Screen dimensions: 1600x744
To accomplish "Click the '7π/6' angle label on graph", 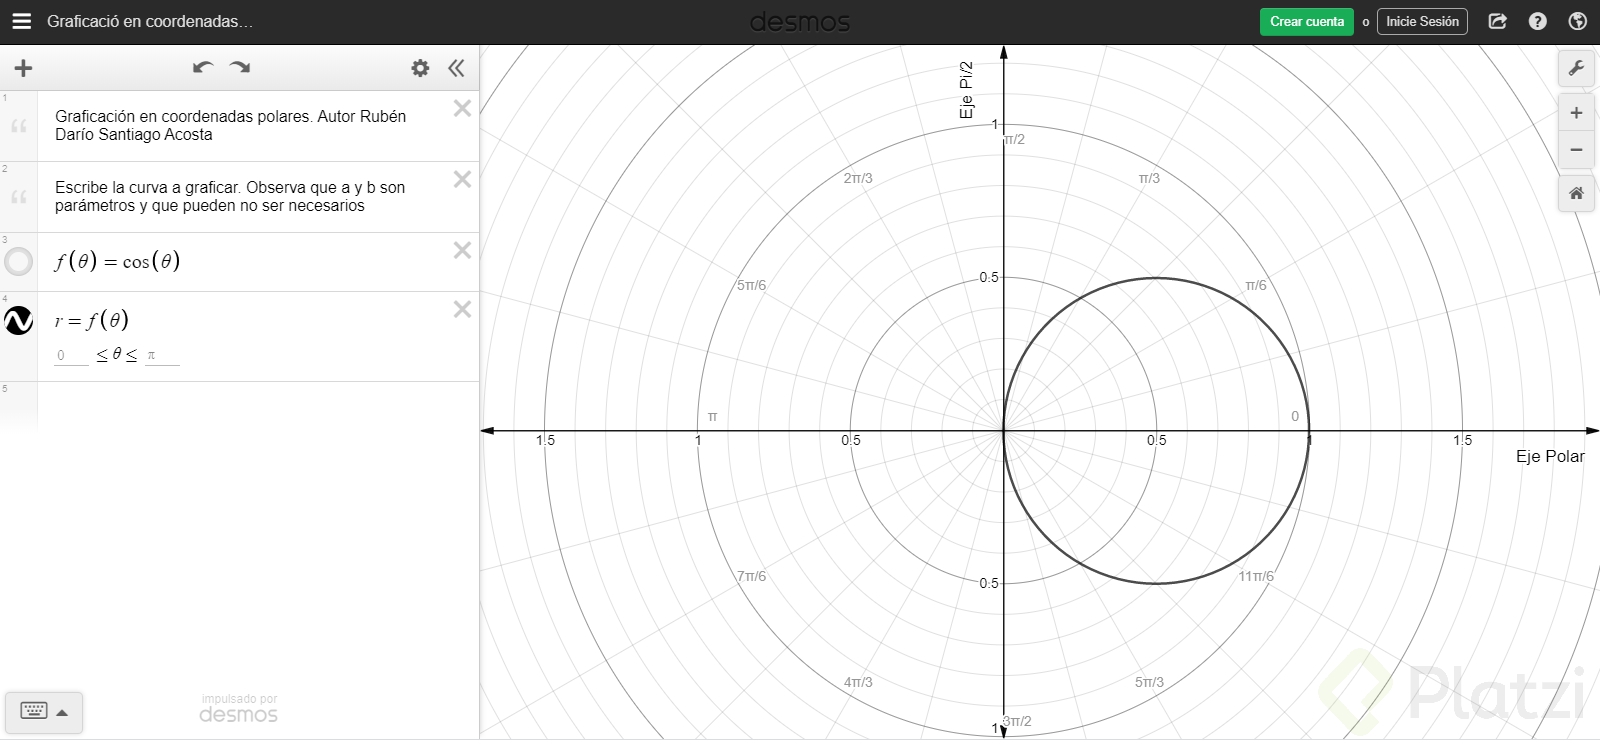I will 751,576.
